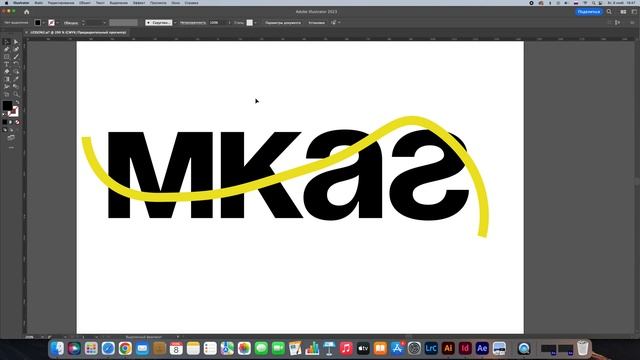Click the fill color swatch in control bar
Viewport: 640px width, 360px height.
(x=38, y=22)
